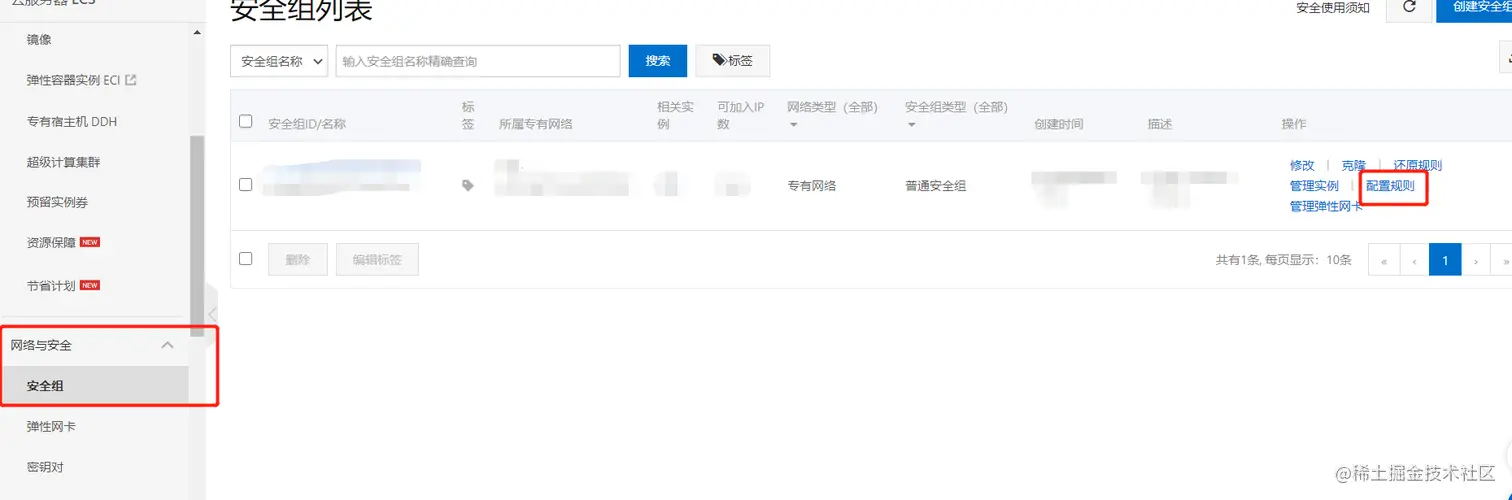The width and height of the screenshot is (1512, 500).
Task: Open 节省计划 in the sidebar
Action: (x=51, y=285)
